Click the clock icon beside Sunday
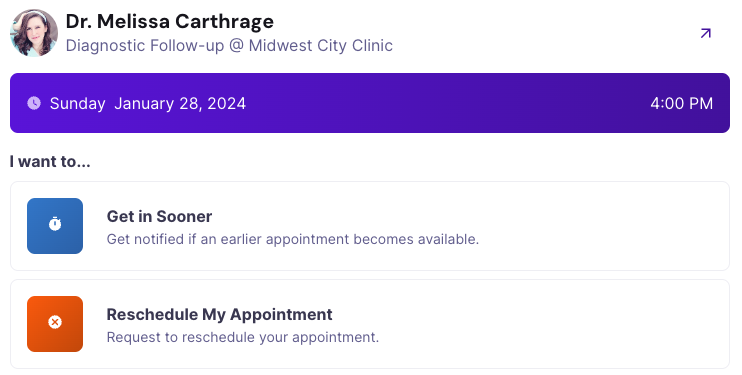The image size is (742, 375). pyautogui.click(x=34, y=103)
